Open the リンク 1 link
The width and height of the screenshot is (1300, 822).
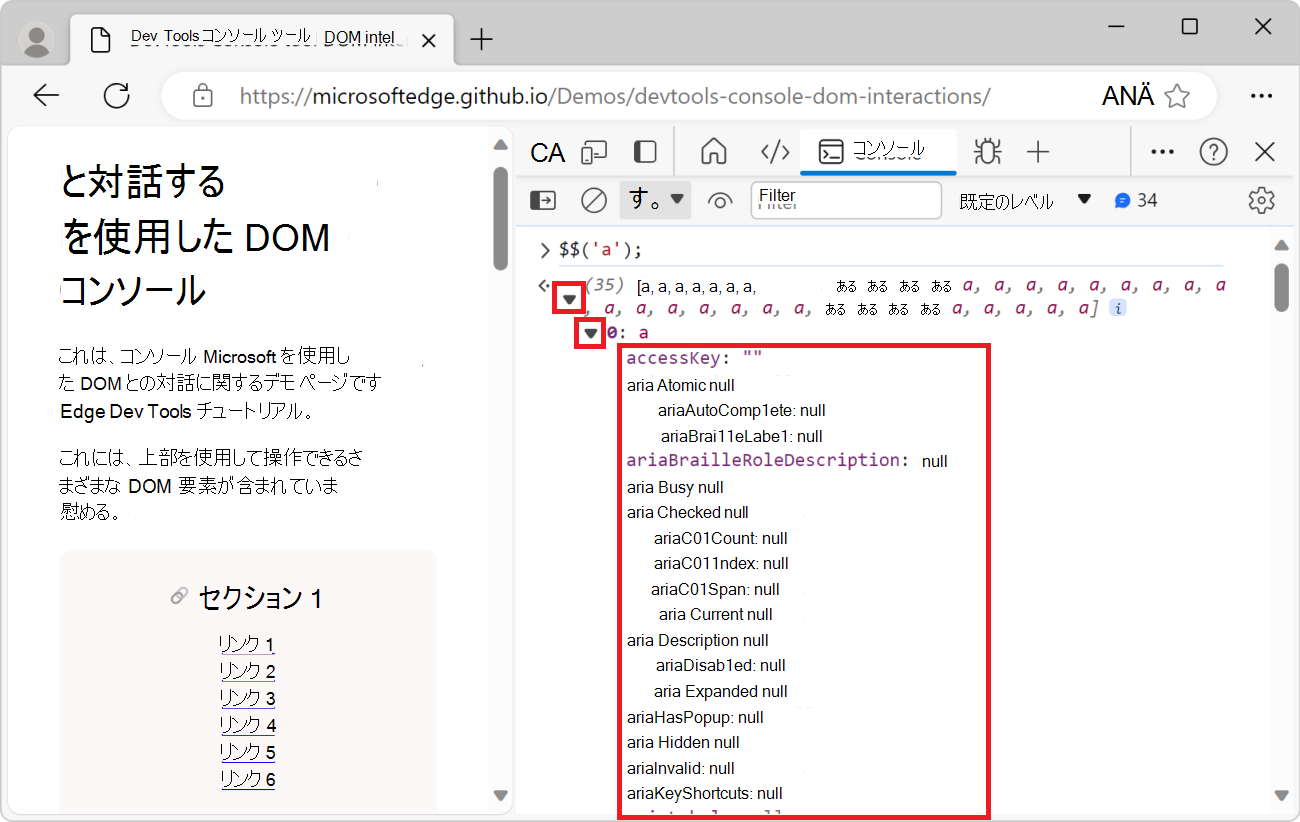247,644
